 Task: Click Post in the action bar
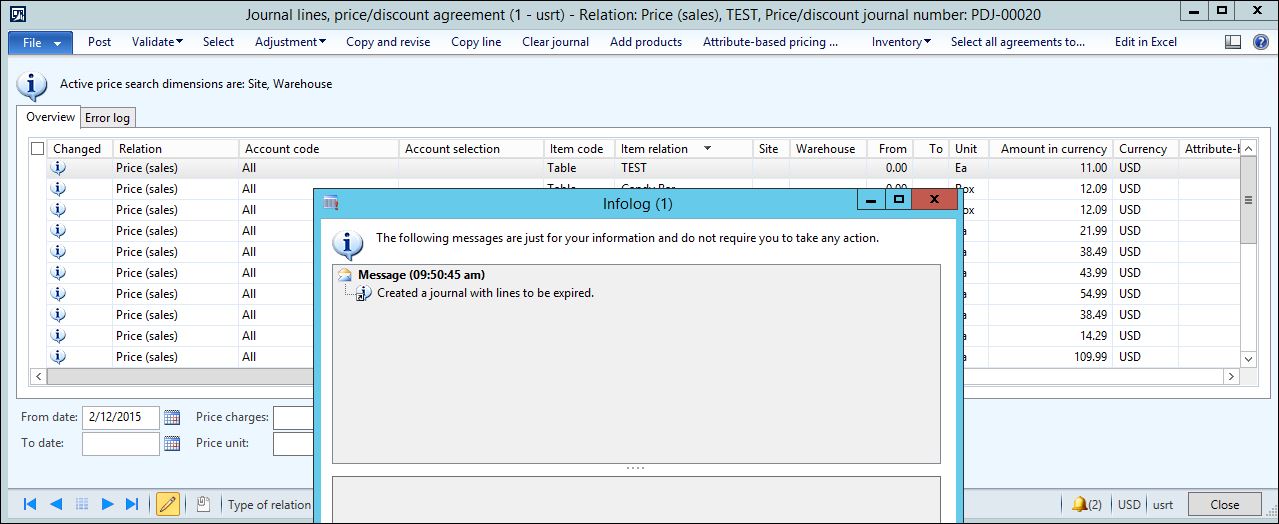pos(99,42)
